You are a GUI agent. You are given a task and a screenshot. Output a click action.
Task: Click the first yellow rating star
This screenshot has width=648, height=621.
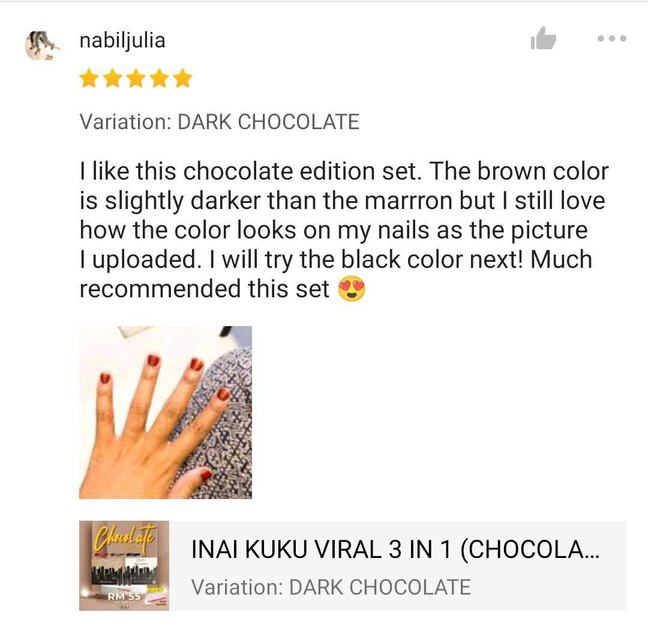coord(89,79)
